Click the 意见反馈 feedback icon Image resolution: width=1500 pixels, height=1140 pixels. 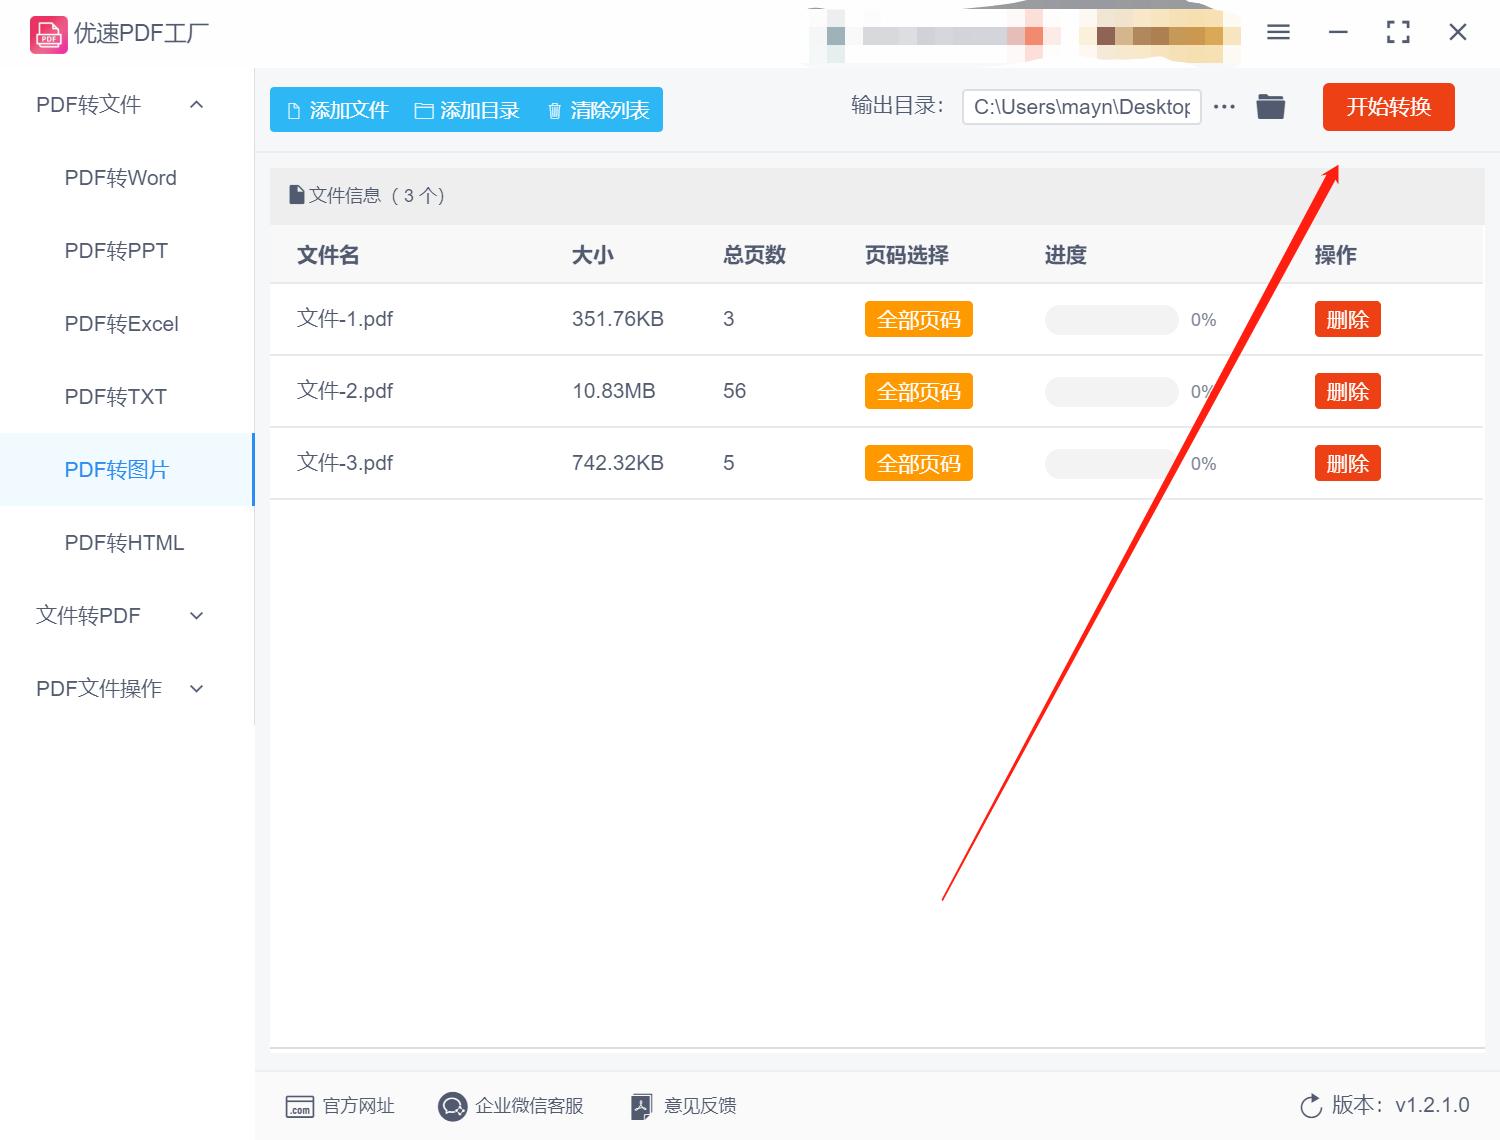(x=641, y=1106)
